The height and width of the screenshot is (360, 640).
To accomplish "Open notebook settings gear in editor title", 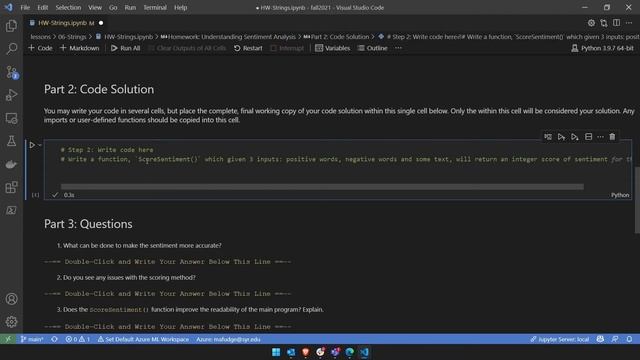I will pos(591,23).
